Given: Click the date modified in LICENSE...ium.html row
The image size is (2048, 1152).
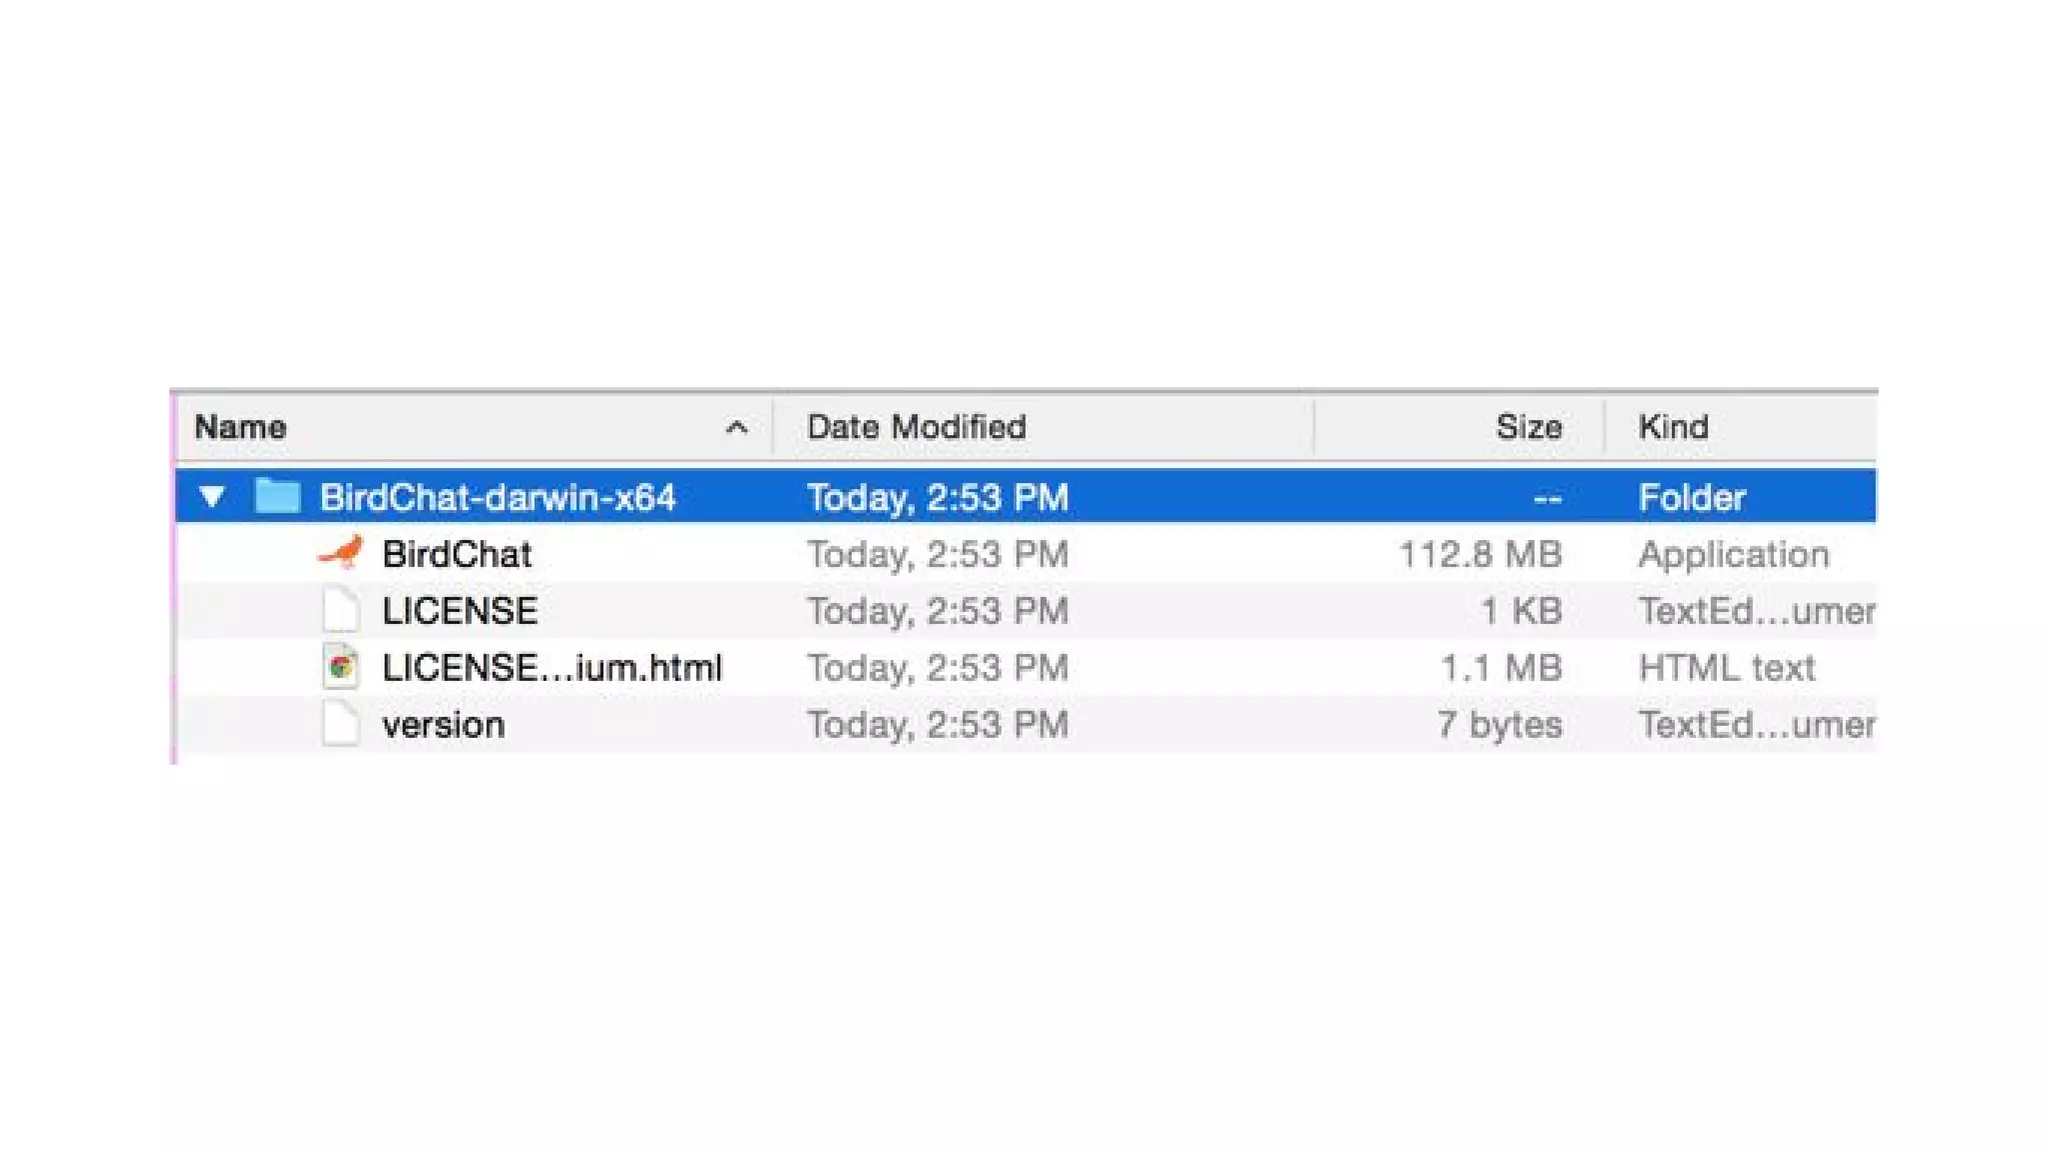Looking at the screenshot, I should (x=938, y=668).
